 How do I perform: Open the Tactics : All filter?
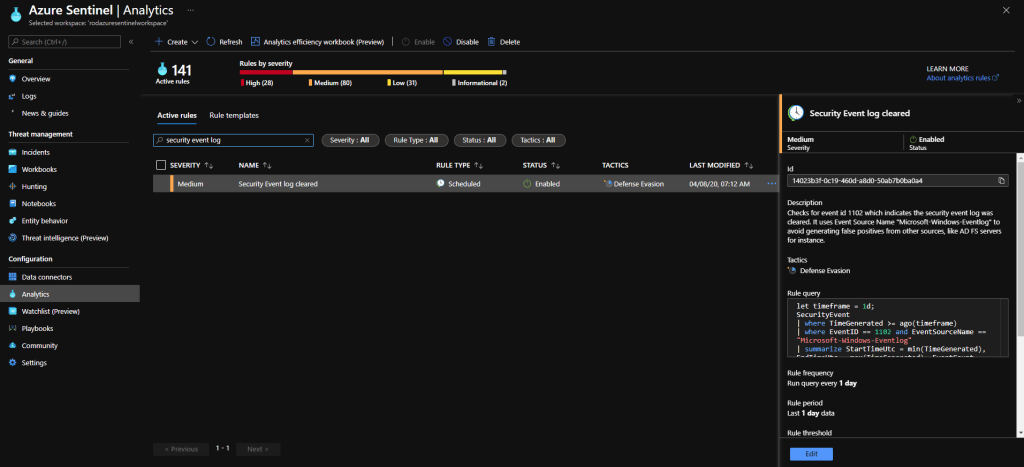click(538, 140)
